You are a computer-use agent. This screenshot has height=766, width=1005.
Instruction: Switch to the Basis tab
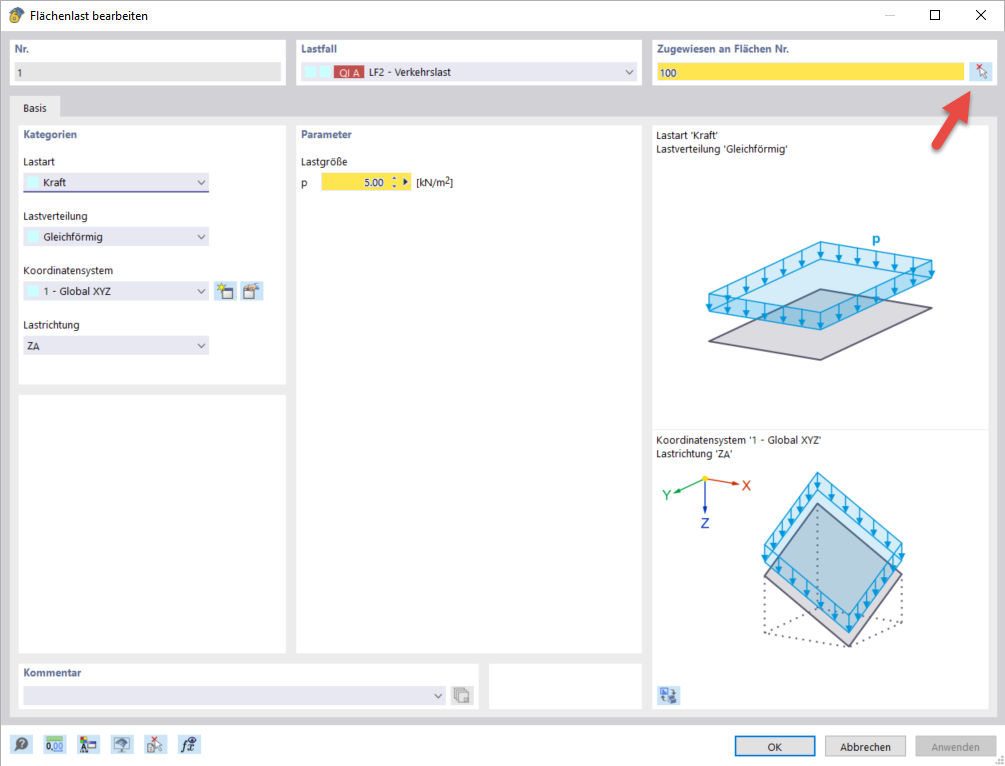pos(36,107)
